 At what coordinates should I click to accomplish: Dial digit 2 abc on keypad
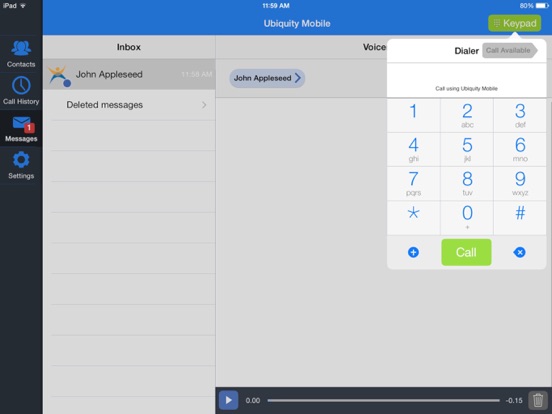click(467, 115)
